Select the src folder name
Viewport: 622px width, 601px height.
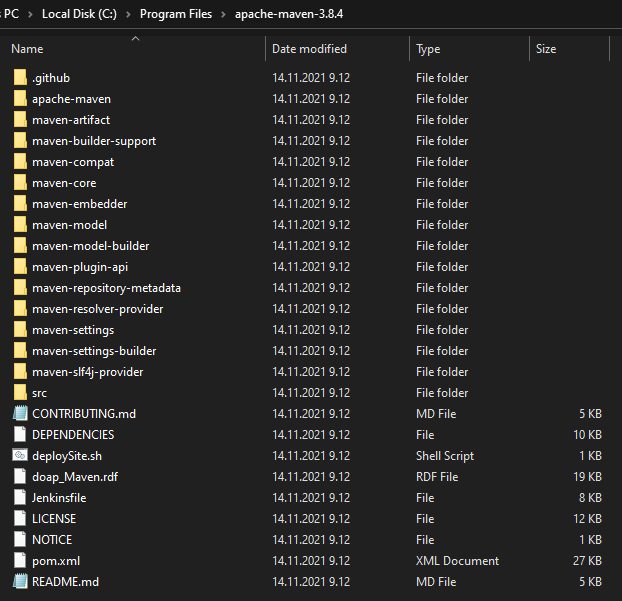[39, 393]
